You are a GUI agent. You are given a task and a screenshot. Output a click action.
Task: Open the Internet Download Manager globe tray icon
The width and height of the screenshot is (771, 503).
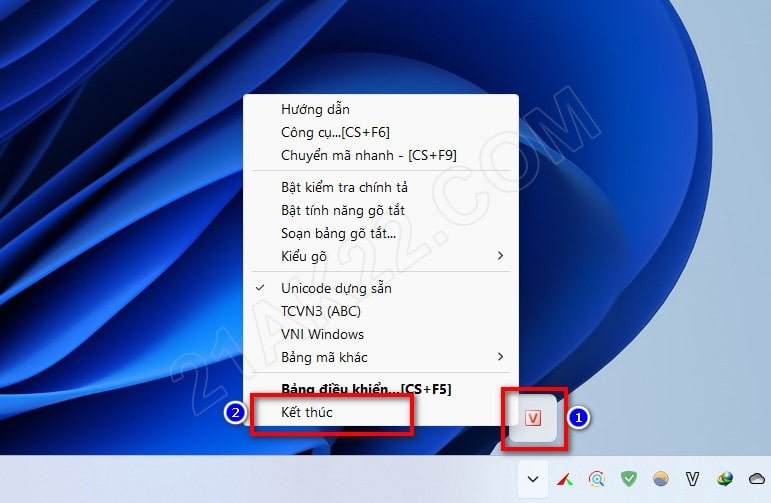(725, 478)
